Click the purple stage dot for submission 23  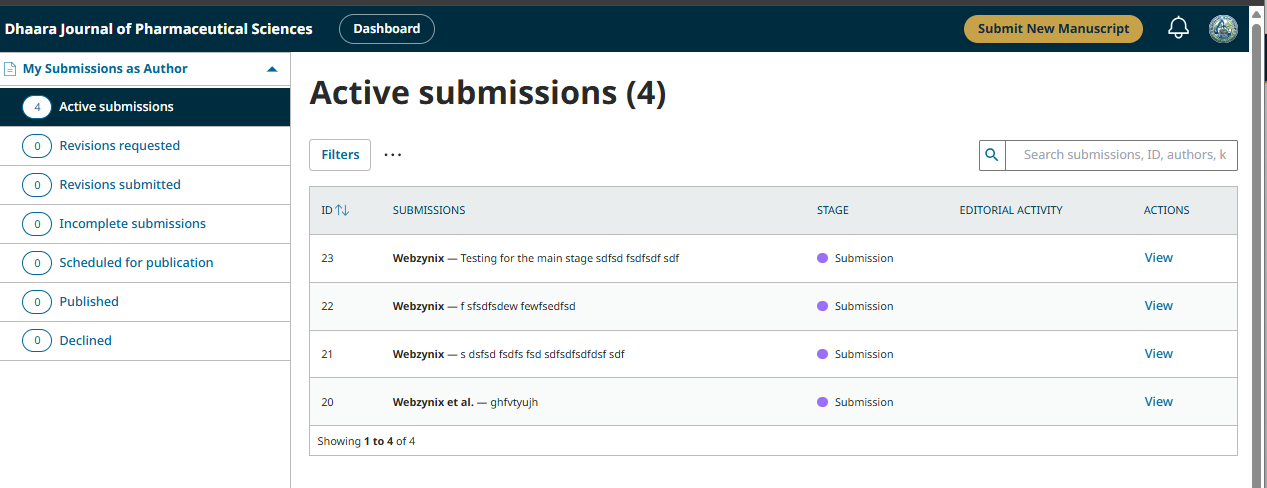(x=822, y=258)
